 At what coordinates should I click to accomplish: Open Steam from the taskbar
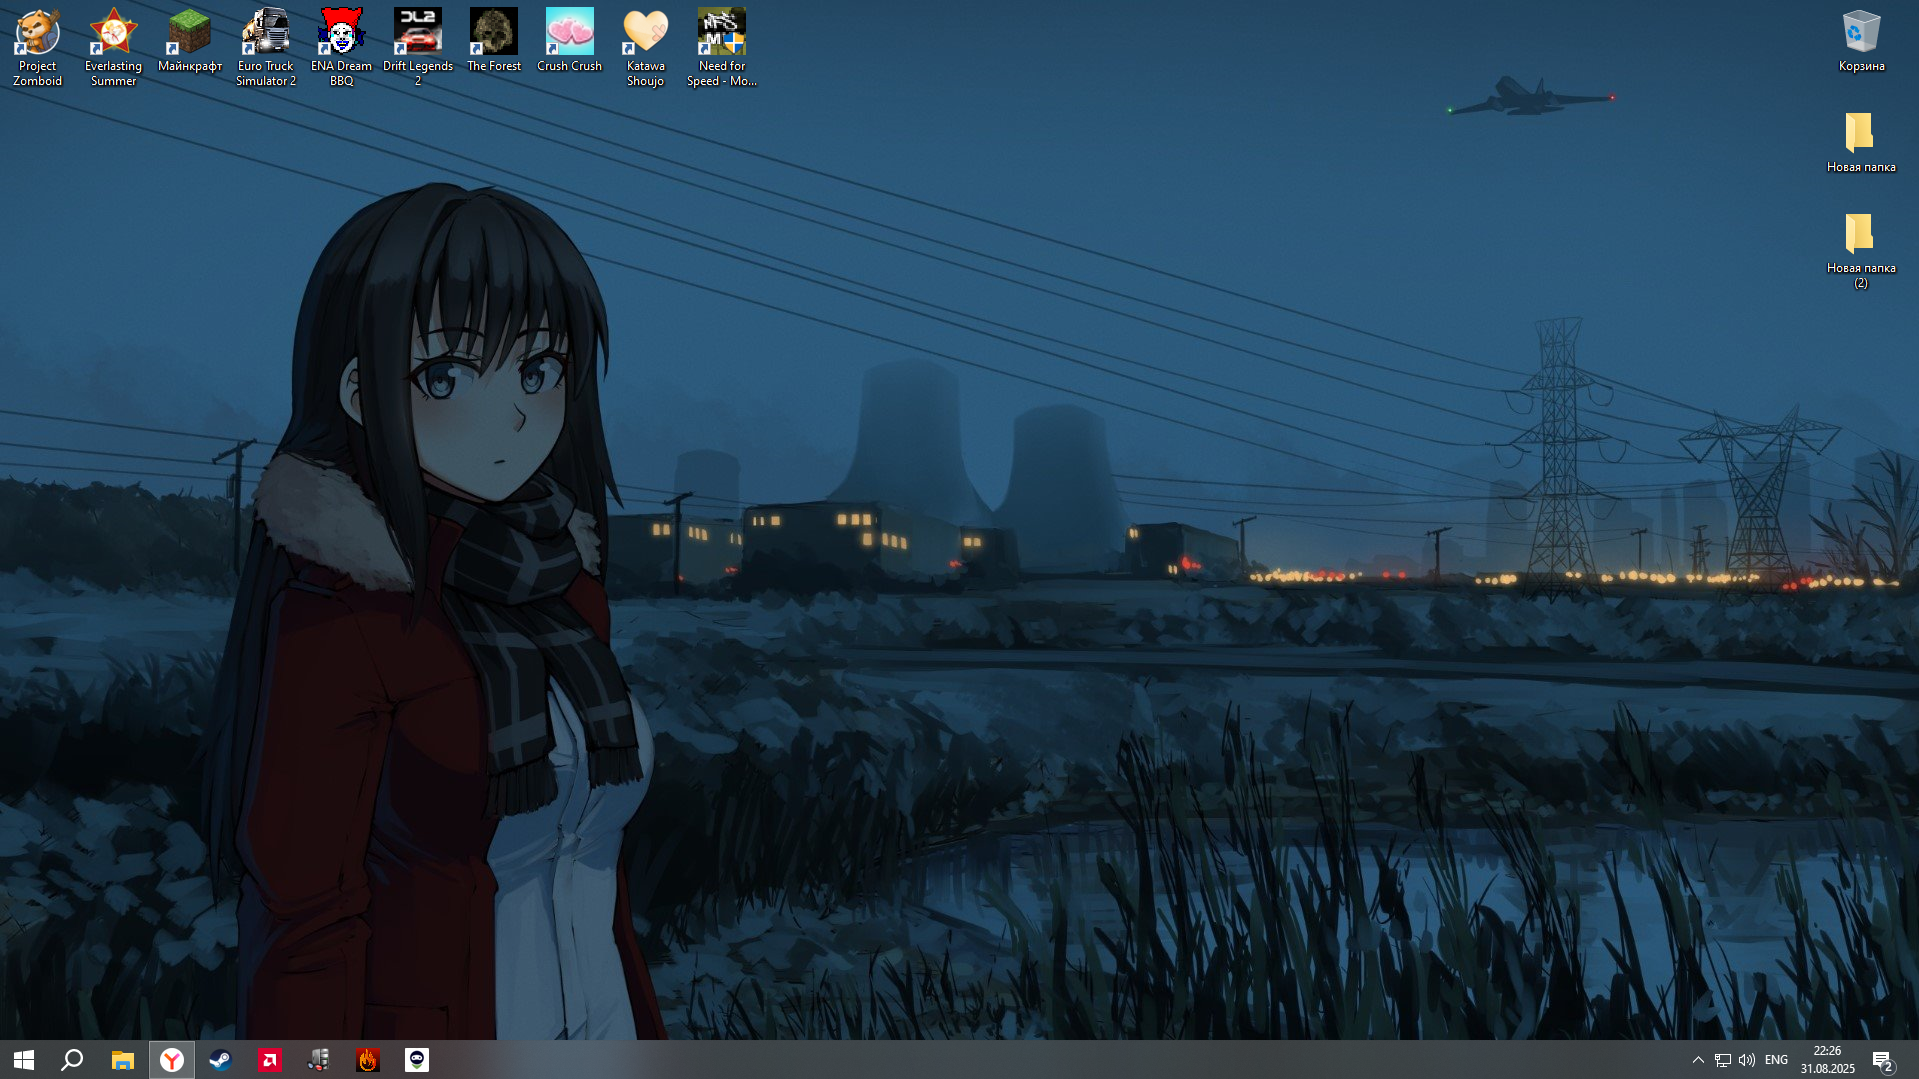[220, 1060]
